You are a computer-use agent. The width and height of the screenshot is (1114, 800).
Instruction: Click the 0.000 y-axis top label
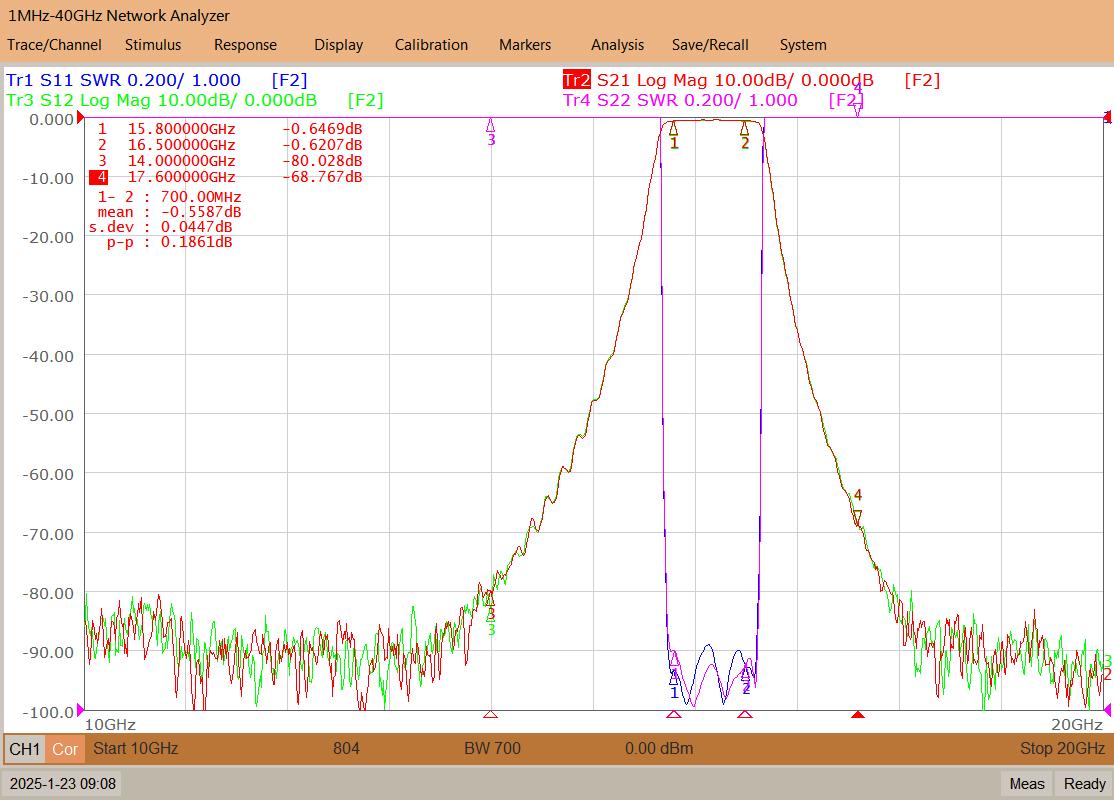point(51,119)
